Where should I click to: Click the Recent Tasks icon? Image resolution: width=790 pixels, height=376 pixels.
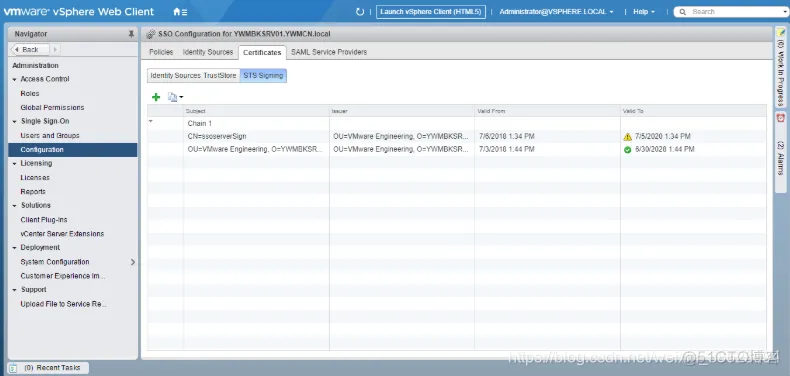[14, 368]
